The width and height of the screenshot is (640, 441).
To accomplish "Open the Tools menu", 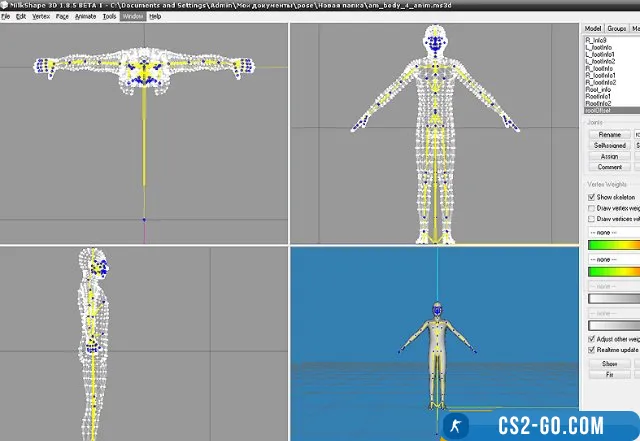I will tap(109, 17).
